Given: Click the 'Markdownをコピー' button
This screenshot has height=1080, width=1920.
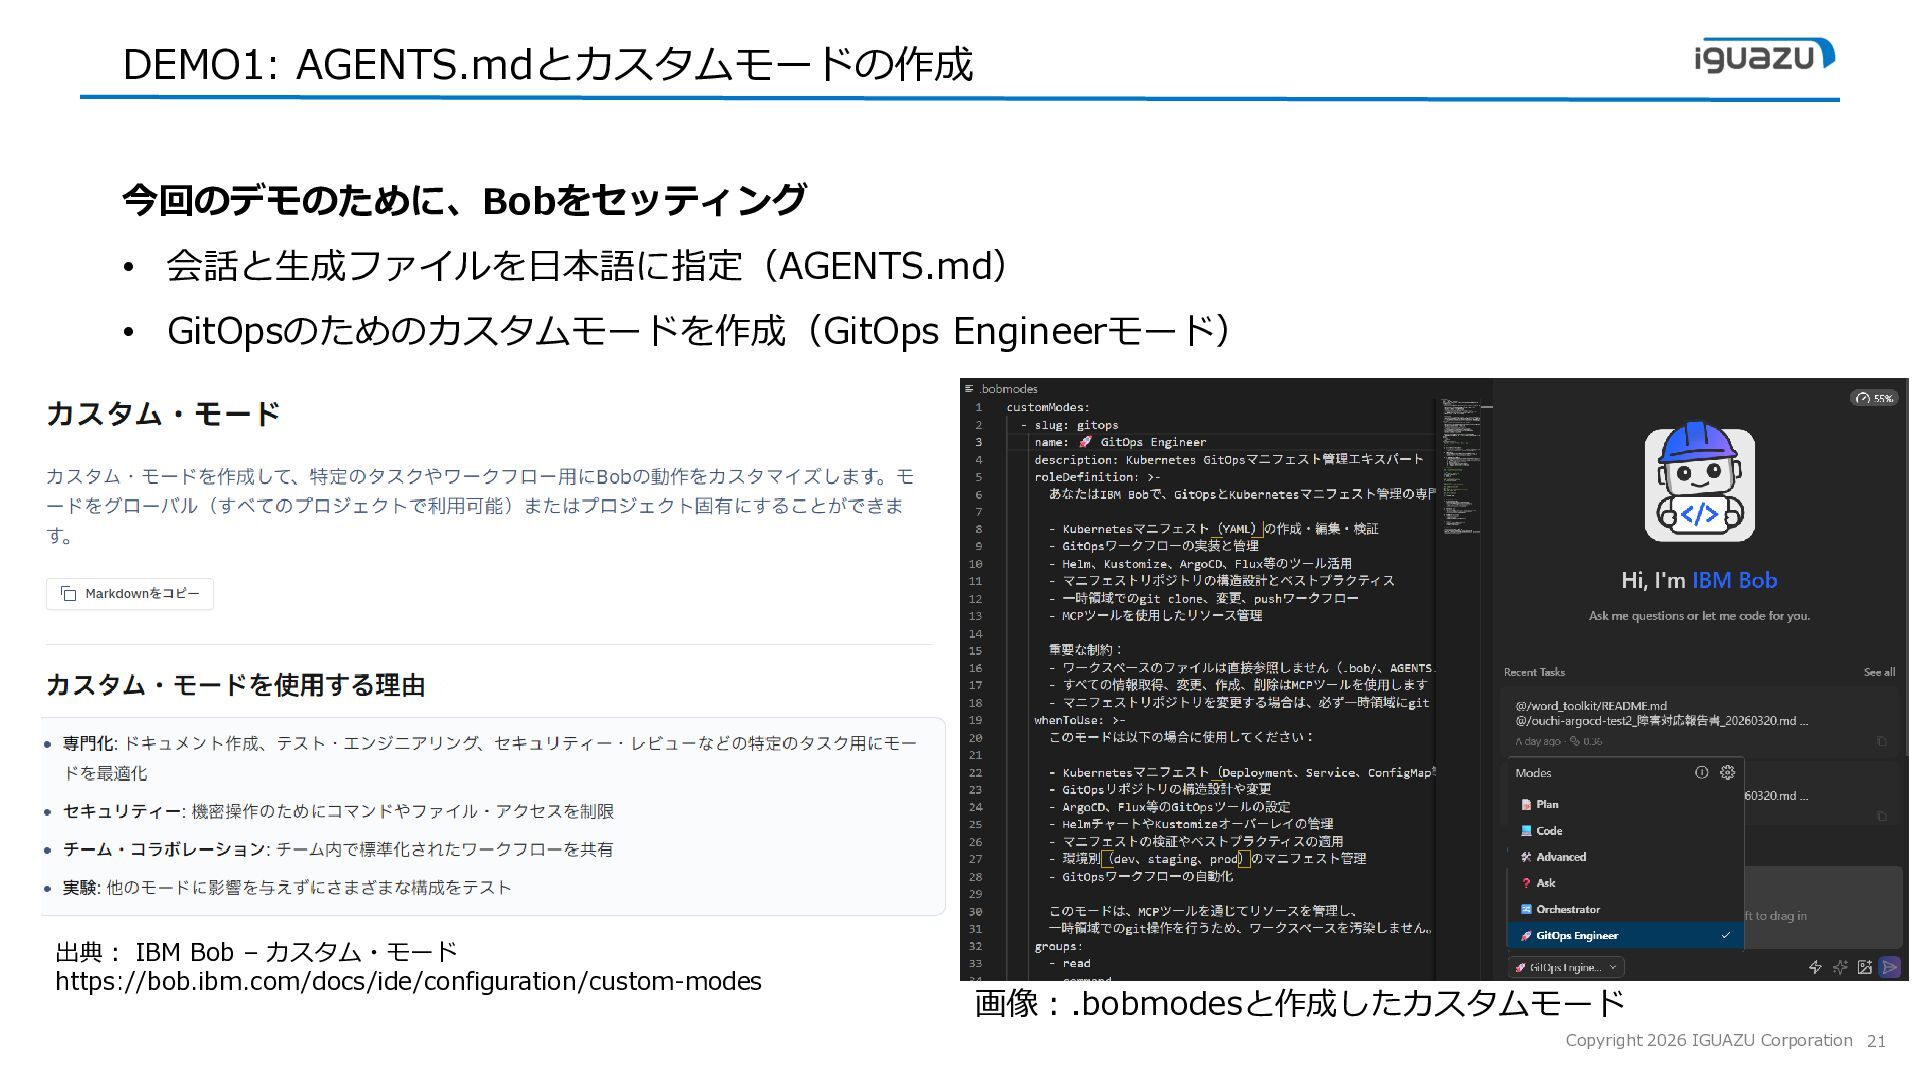Looking at the screenshot, I should (x=130, y=594).
